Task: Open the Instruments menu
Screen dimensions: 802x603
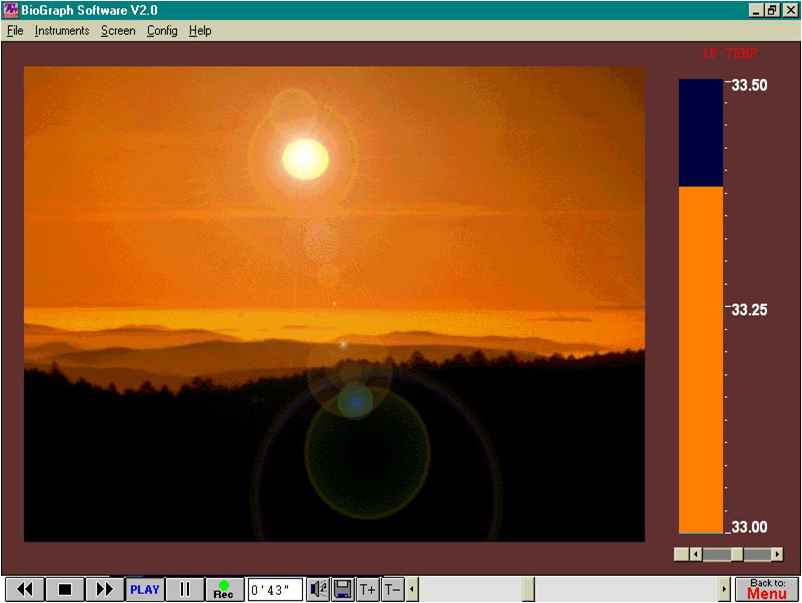Action: click(x=62, y=31)
